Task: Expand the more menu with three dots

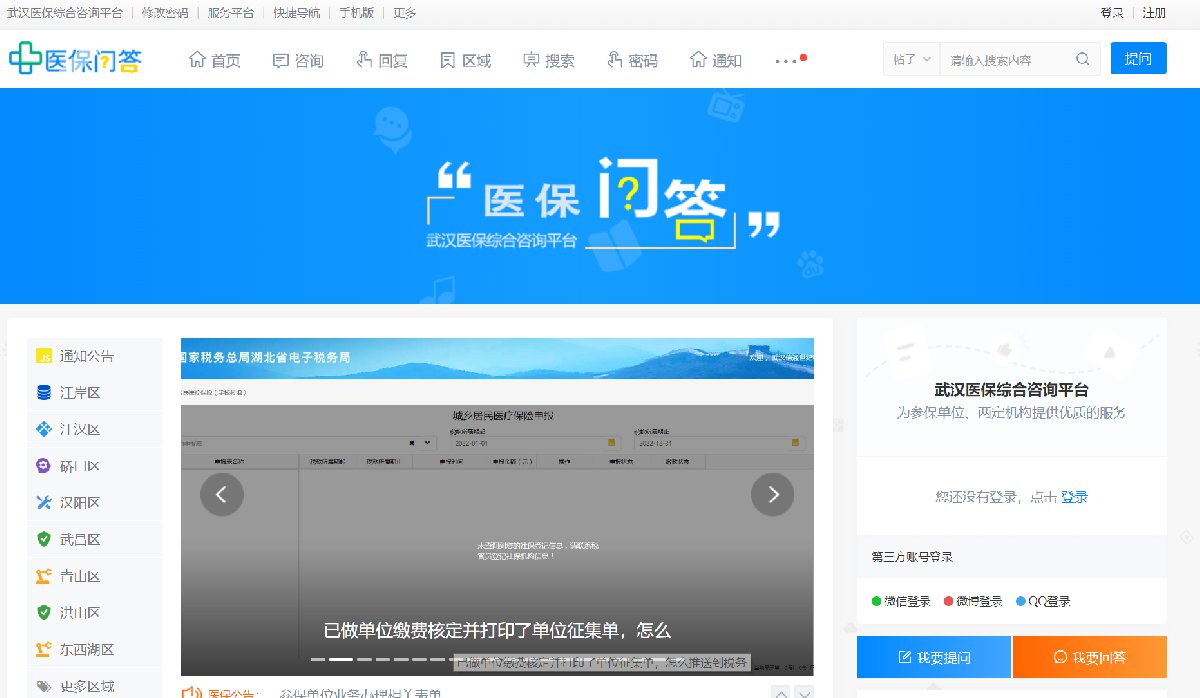Action: [x=787, y=60]
